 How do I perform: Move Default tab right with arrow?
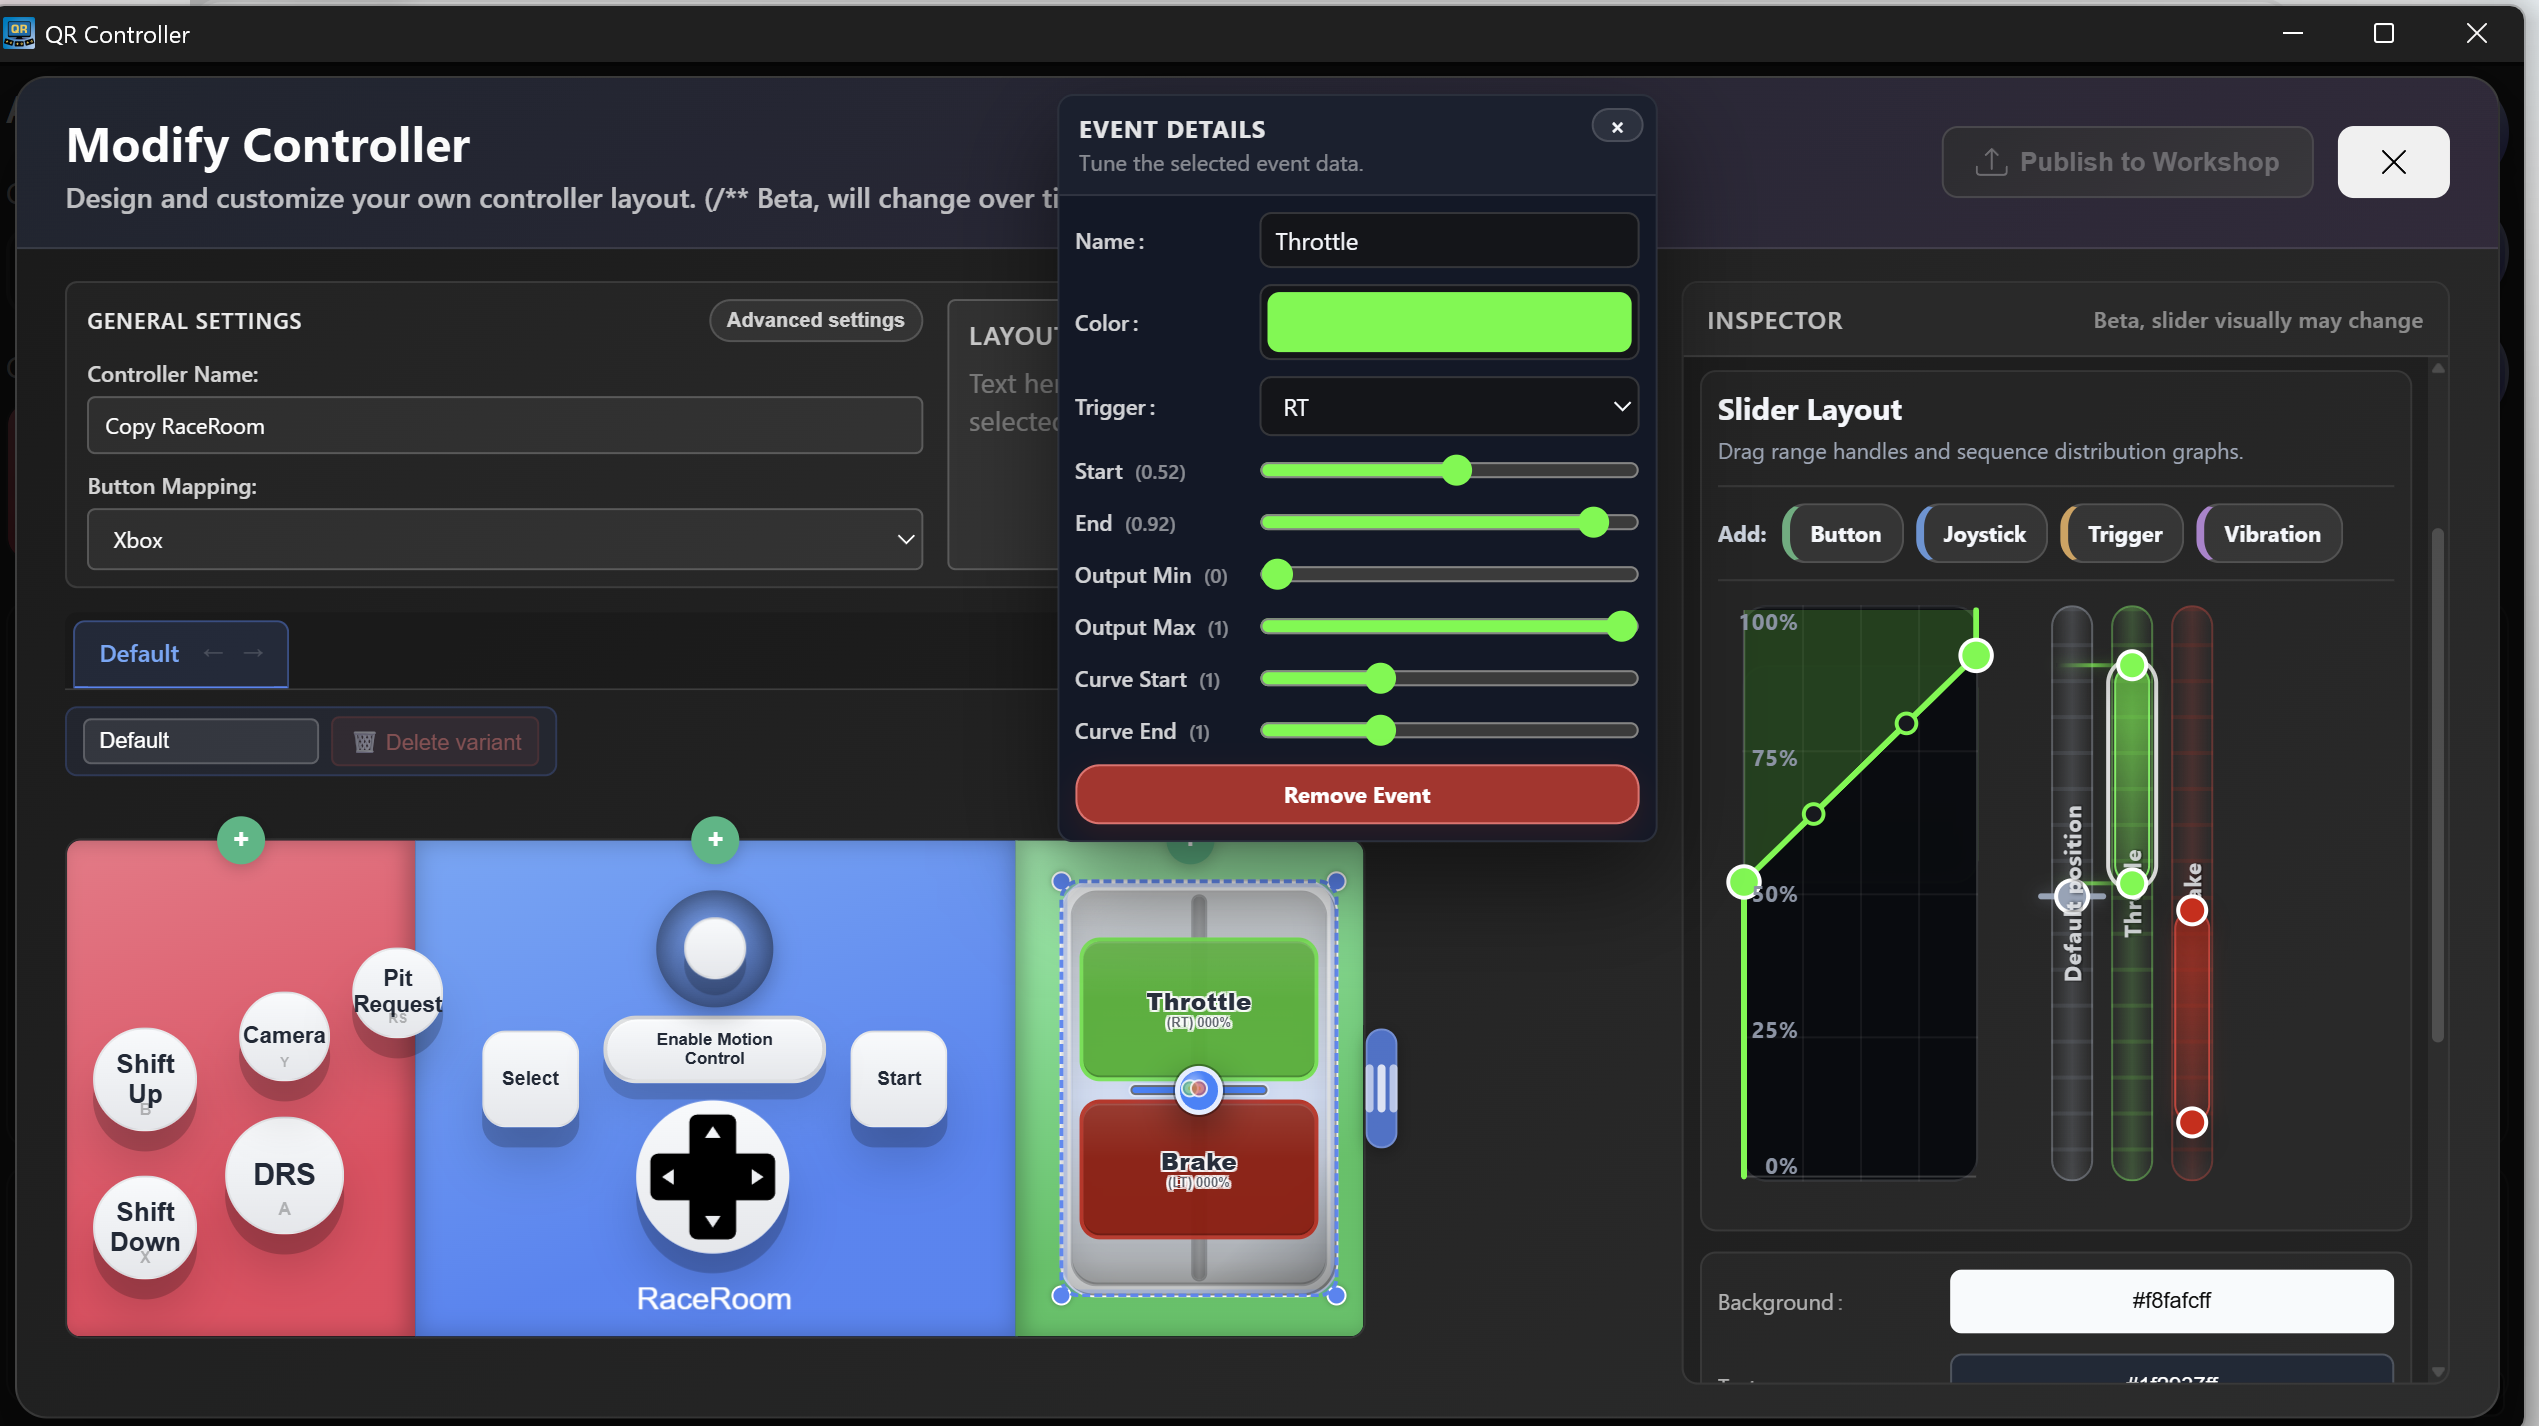[x=253, y=653]
